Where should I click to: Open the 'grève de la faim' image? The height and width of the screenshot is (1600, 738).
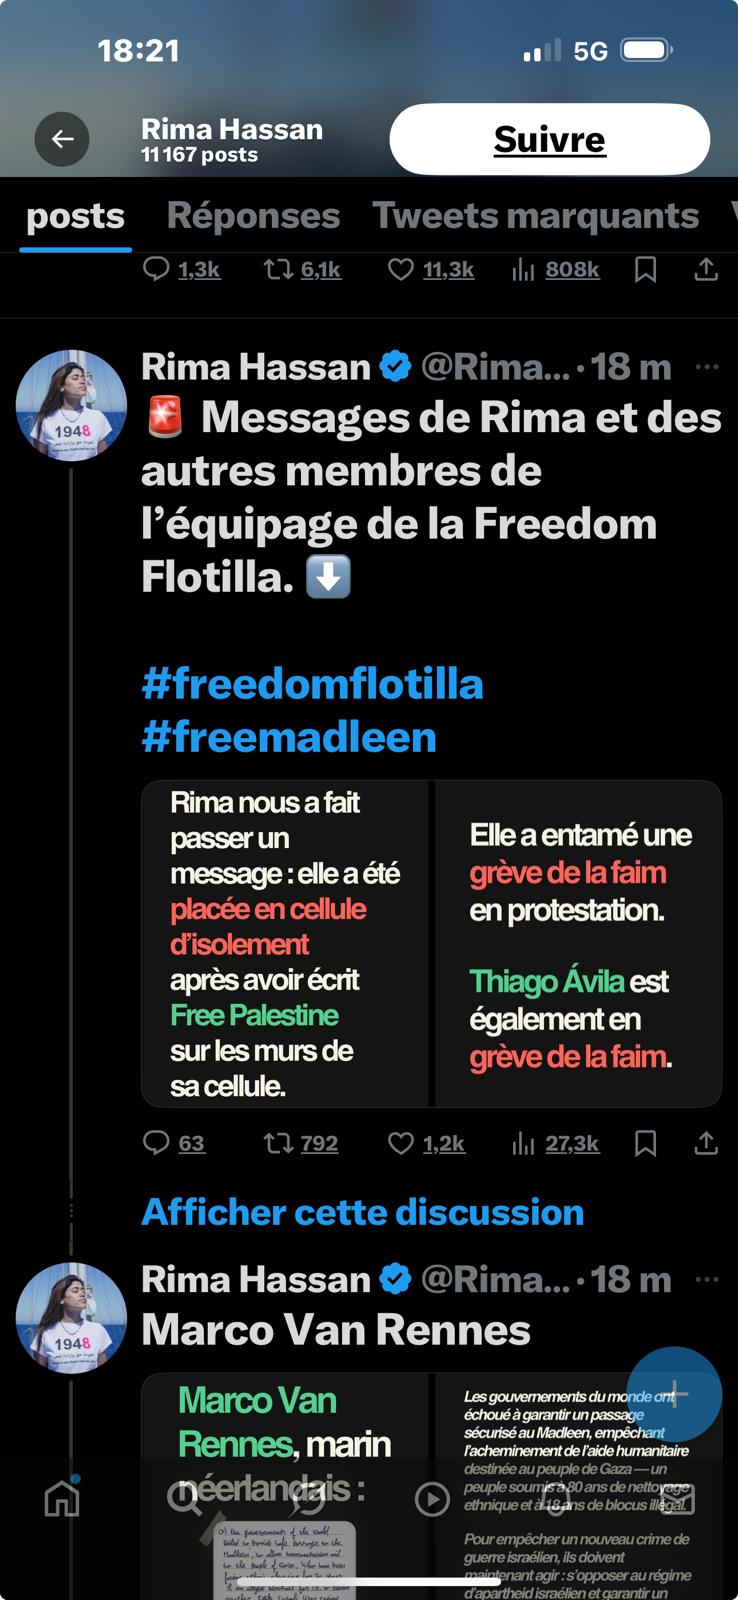[578, 944]
